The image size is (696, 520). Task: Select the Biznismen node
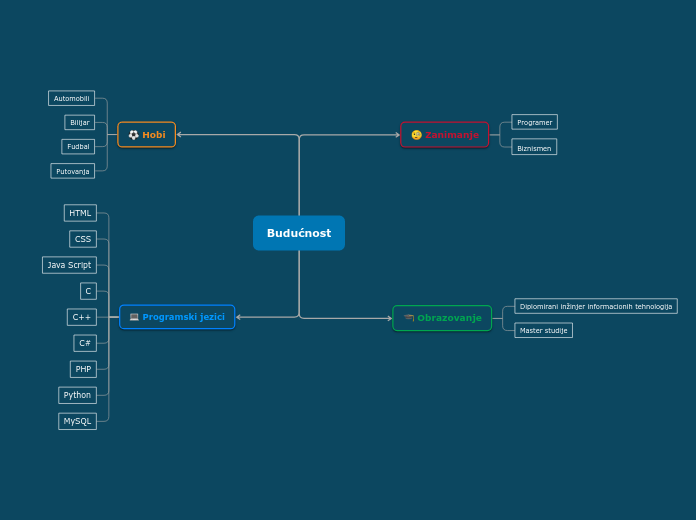point(534,147)
